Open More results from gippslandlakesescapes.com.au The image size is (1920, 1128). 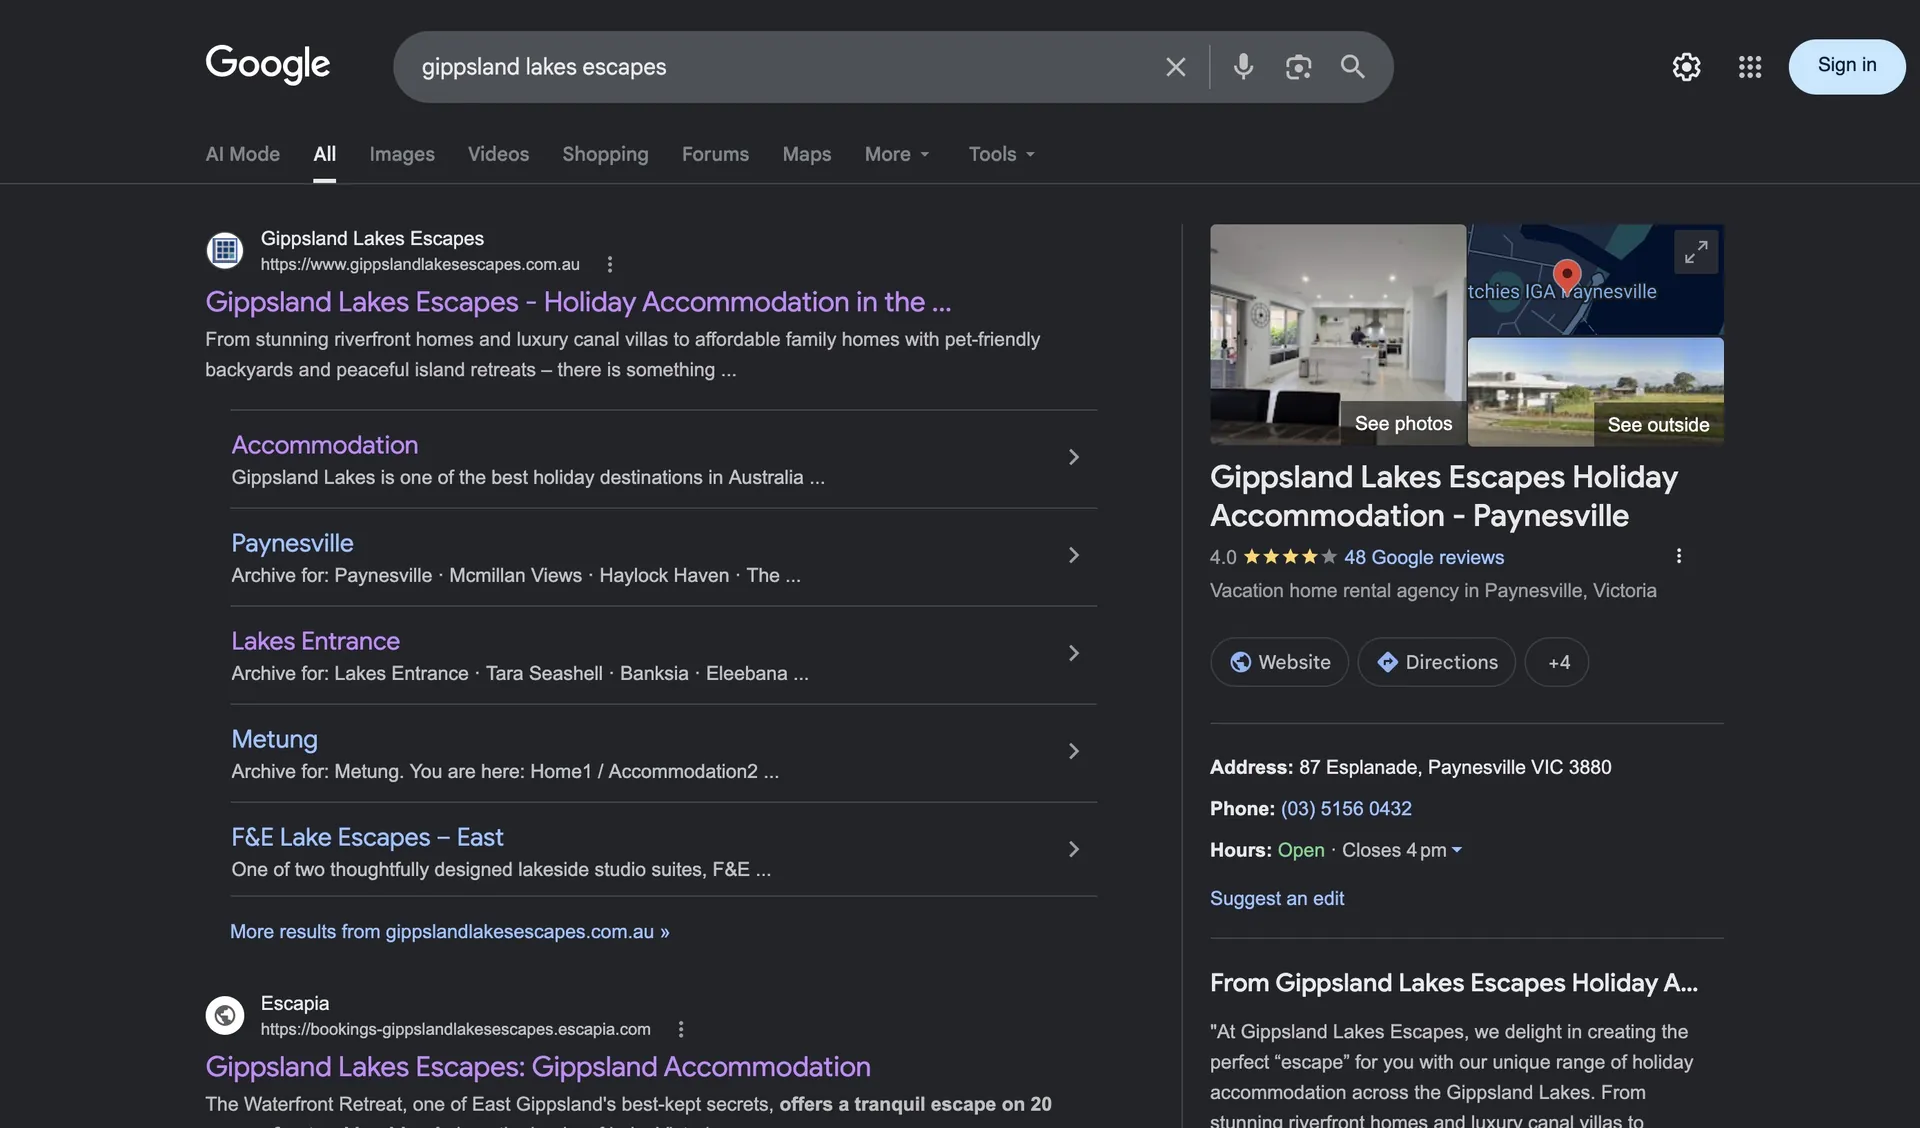[449, 931]
